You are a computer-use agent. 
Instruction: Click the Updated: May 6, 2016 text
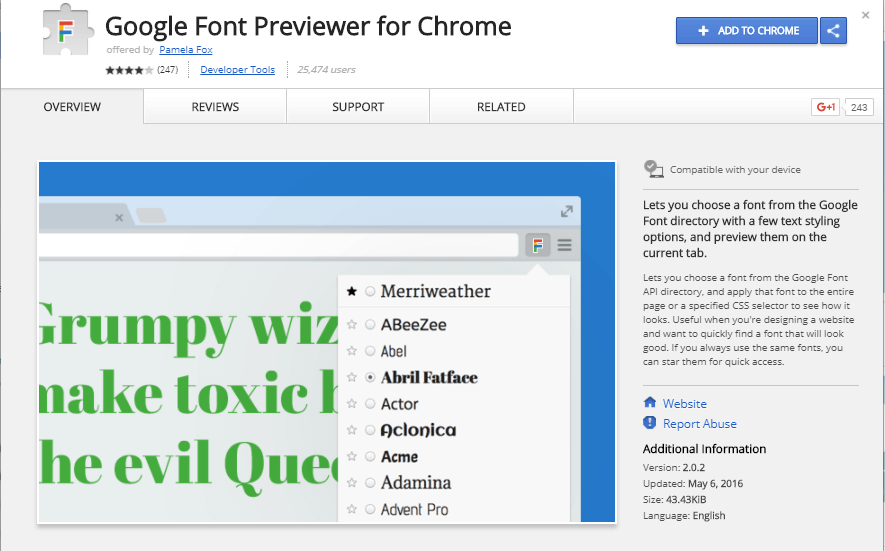tap(693, 483)
